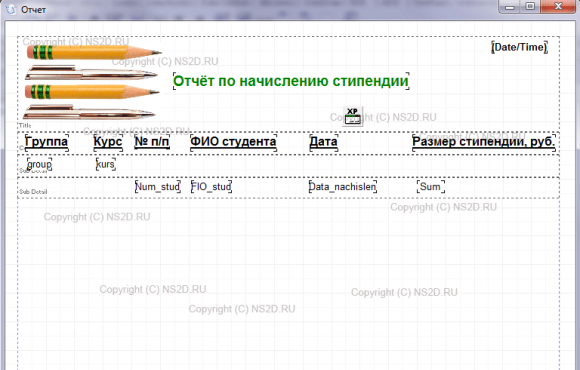Select the group data field
This screenshot has width=580, height=370.
39,164
